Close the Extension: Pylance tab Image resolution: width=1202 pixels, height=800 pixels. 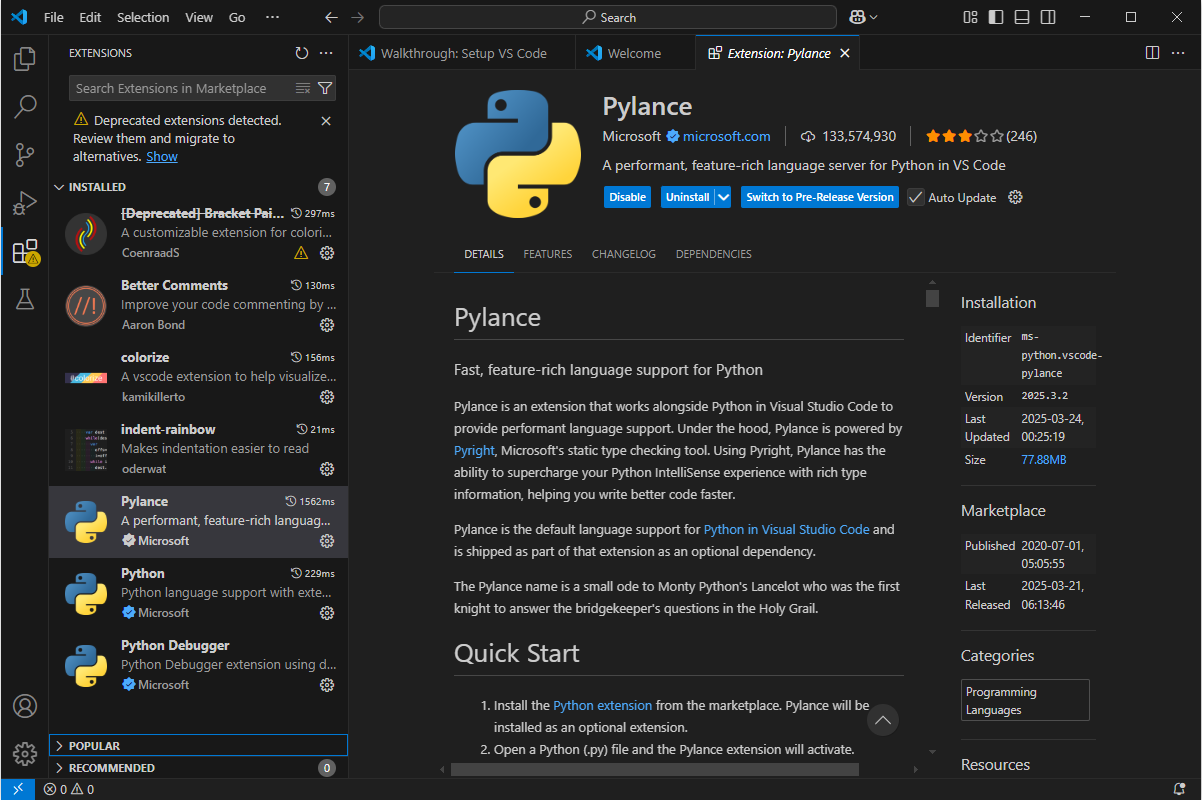844,53
